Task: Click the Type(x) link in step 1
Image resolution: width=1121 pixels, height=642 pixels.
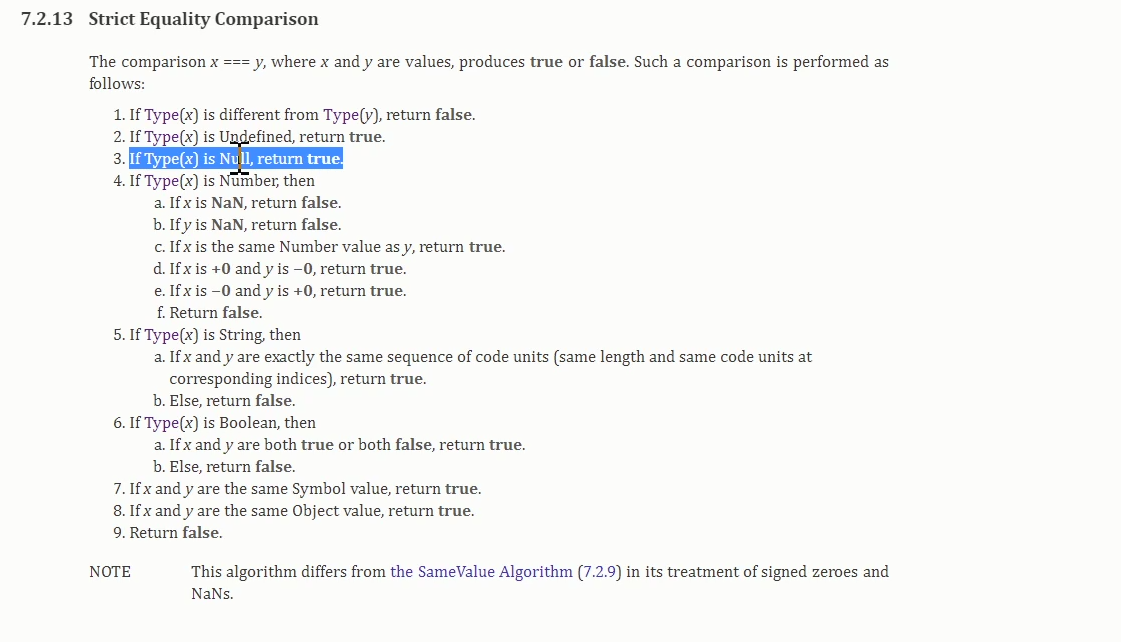Action: pyautogui.click(x=171, y=115)
